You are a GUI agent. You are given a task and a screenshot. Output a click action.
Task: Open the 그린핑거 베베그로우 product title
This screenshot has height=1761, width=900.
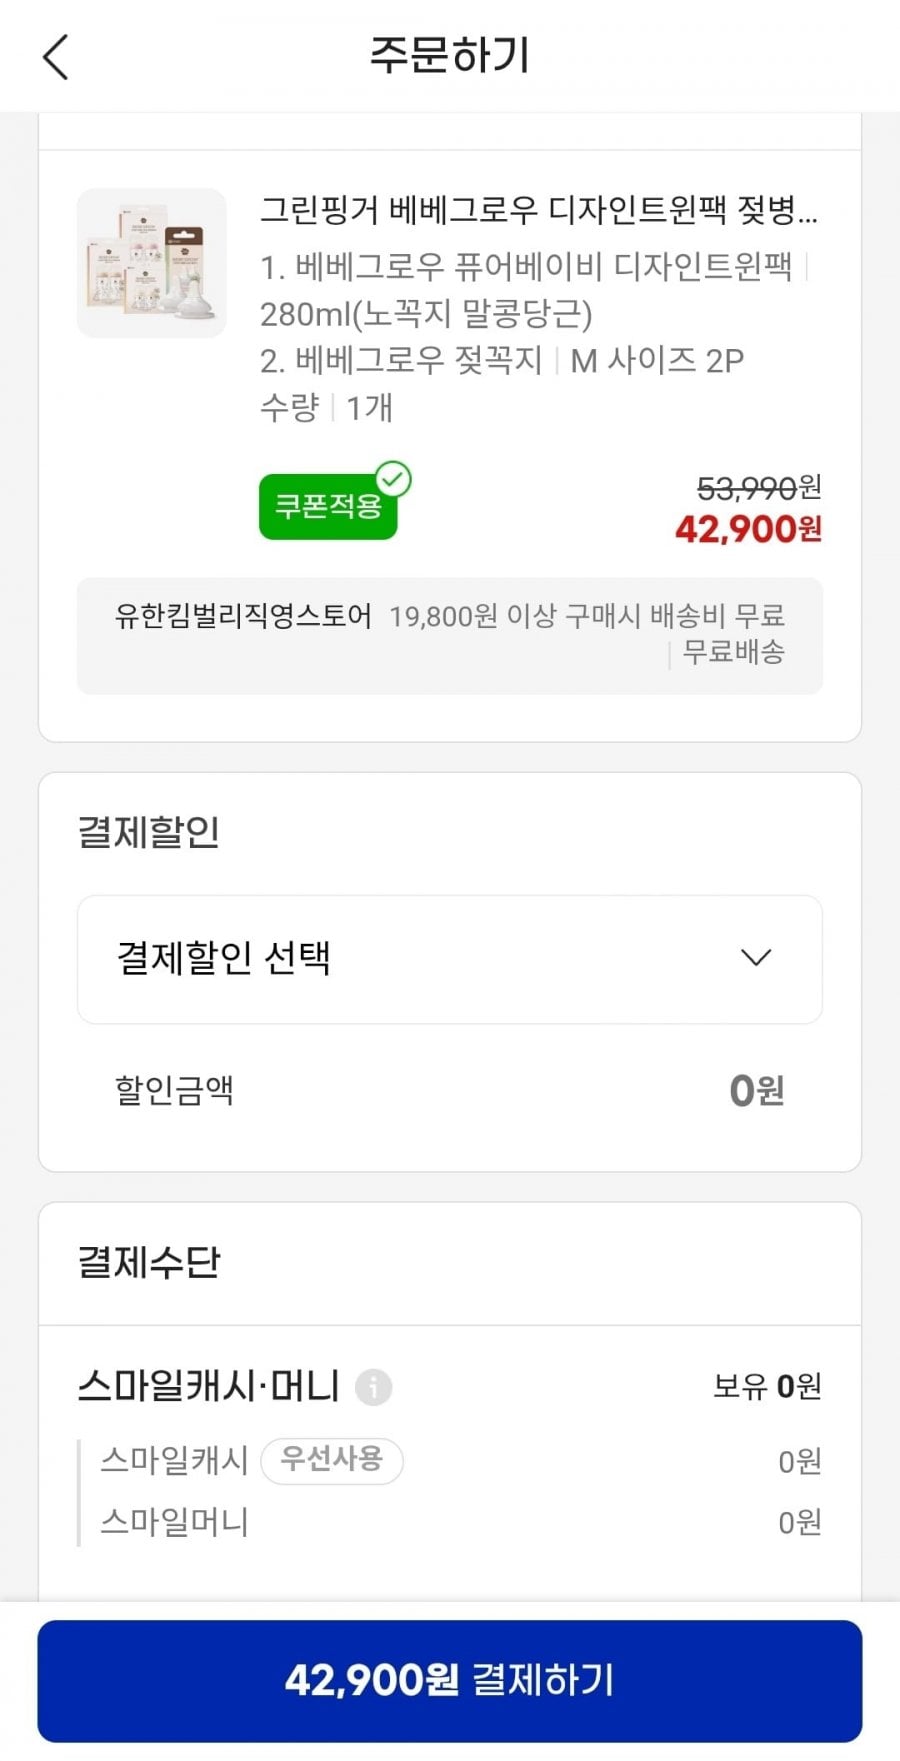click(x=538, y=211)
